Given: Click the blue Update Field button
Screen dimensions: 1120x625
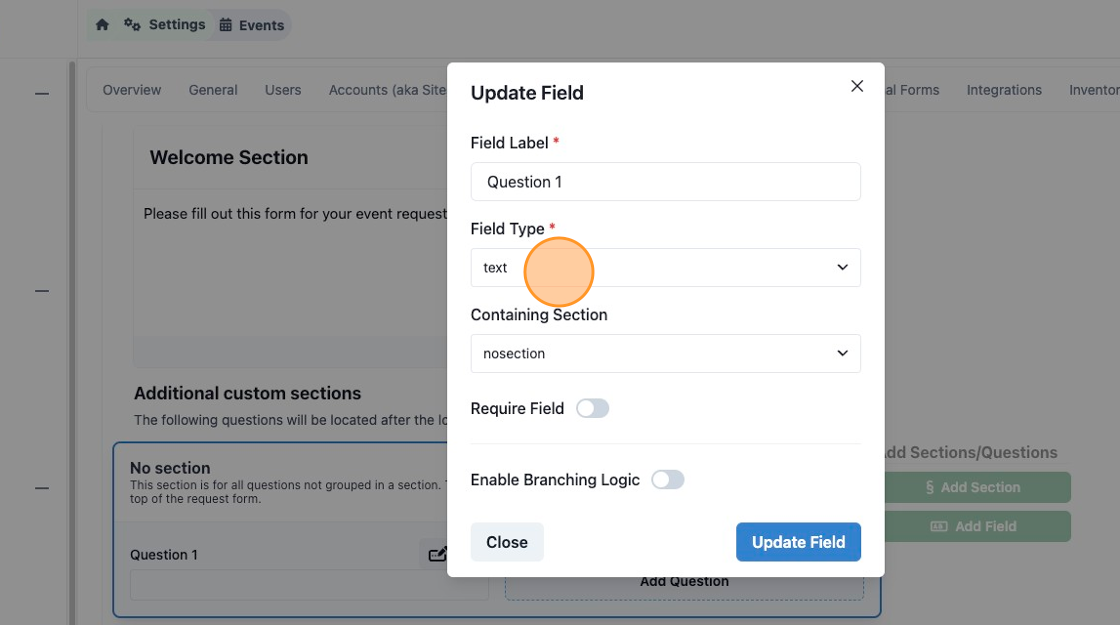Looking at the screenshot, I should 798,542.
